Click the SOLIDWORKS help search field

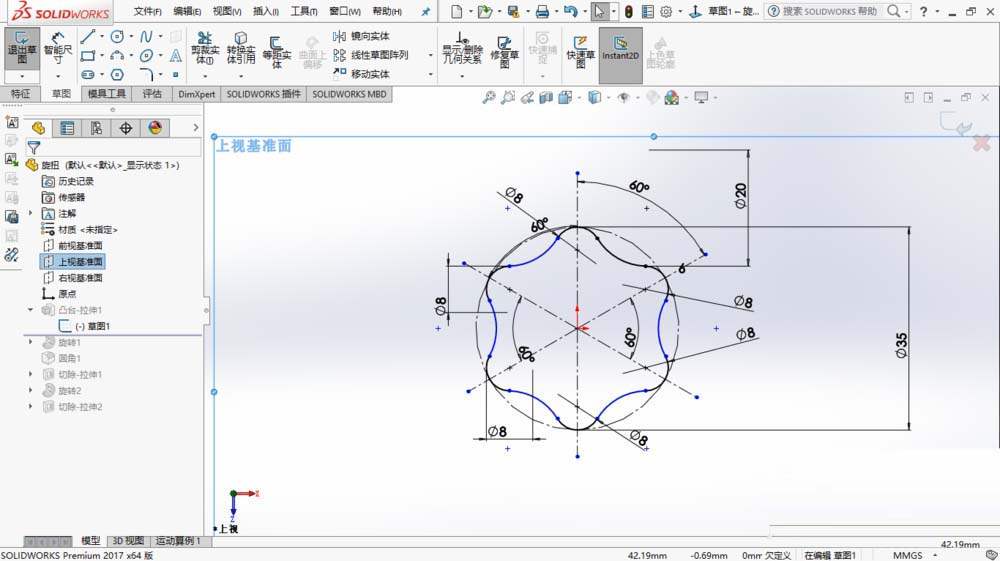(830, 11)
